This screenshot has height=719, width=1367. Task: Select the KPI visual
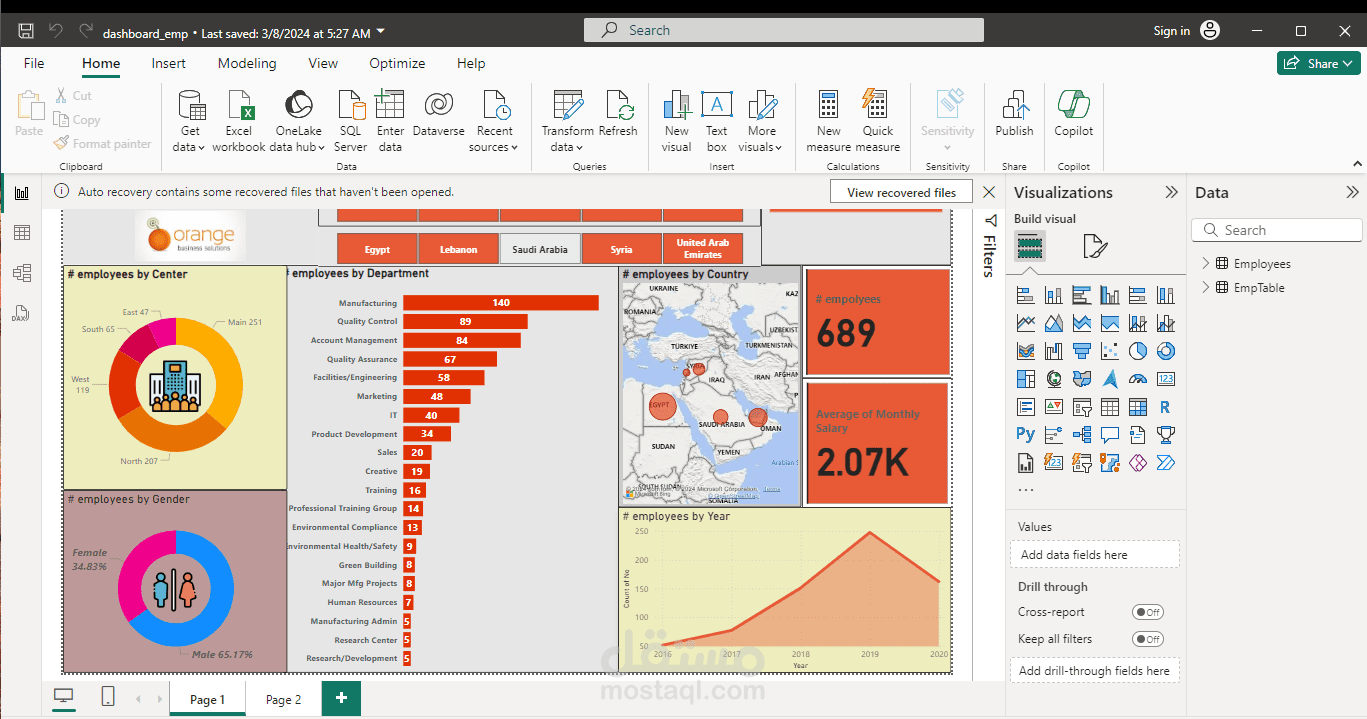tap(1053, 407)
